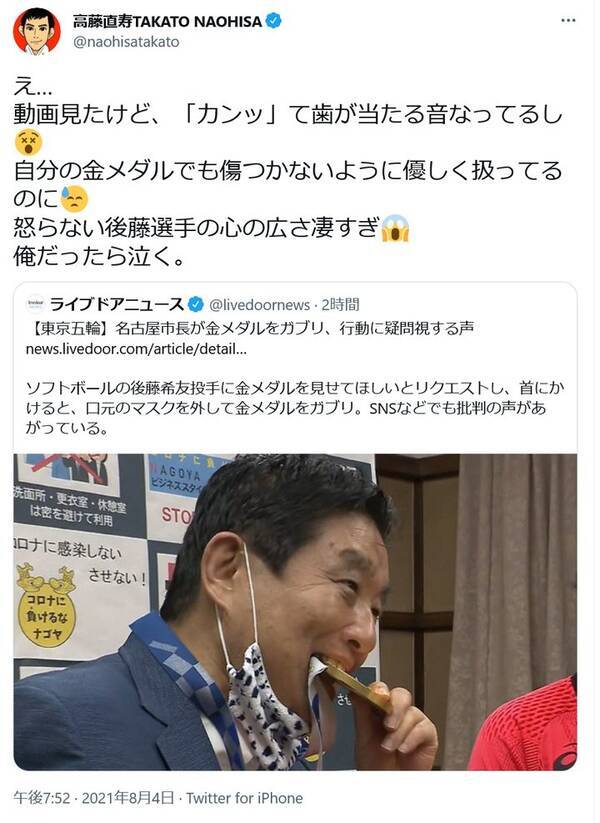Click the 午後7:52 · 2021年8月4日 timestamp
Screen dimensions: 600x823
click(x=94, y=798)
